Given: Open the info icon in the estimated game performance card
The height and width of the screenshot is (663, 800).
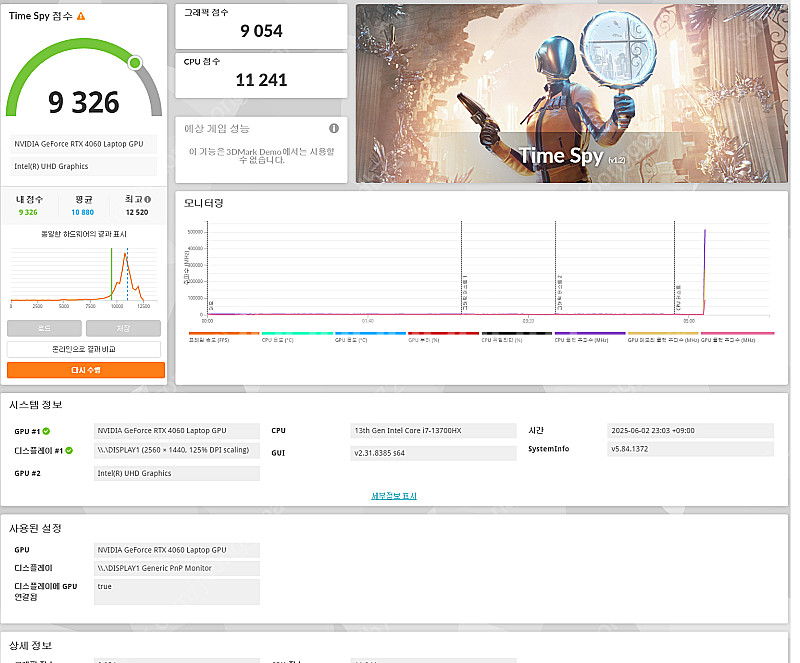Looking at the screenshot, I should point(334,128).
